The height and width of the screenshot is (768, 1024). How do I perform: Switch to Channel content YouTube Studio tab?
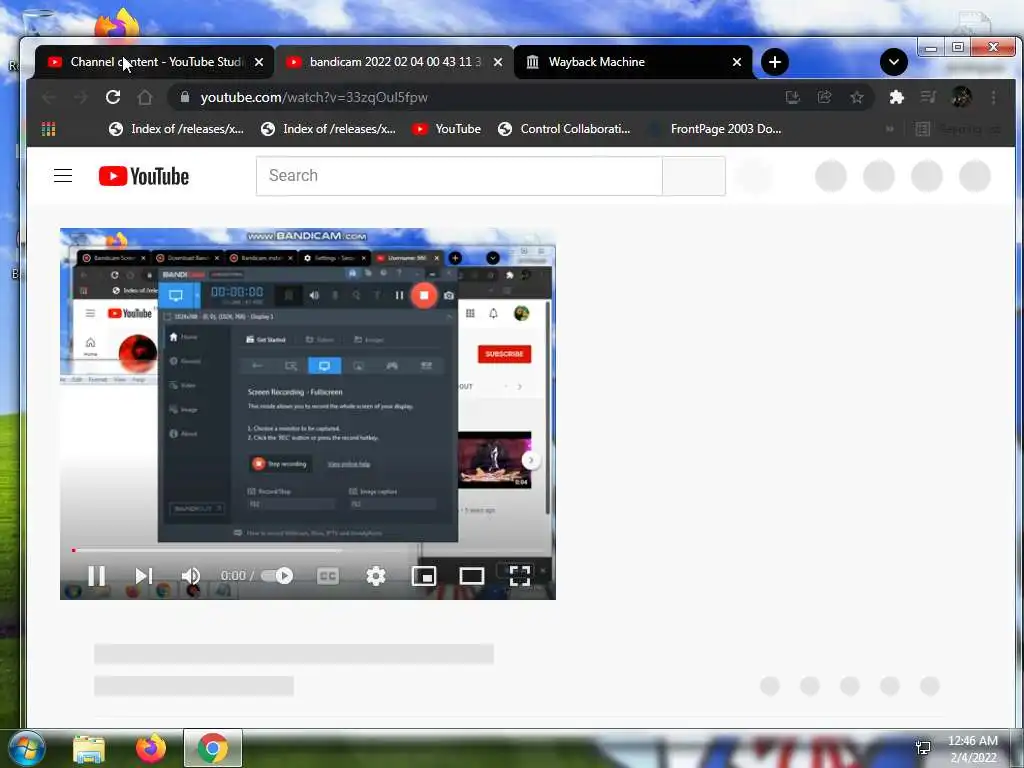point(153,62)
